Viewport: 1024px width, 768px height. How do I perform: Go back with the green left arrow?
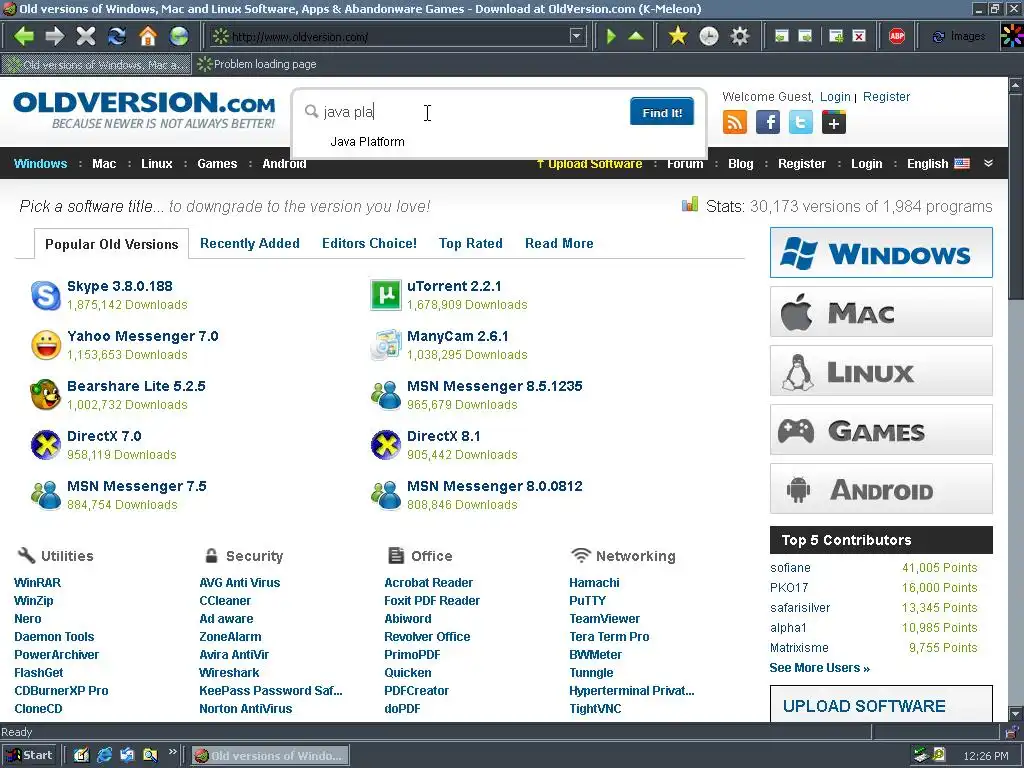(x=24, y=36)
